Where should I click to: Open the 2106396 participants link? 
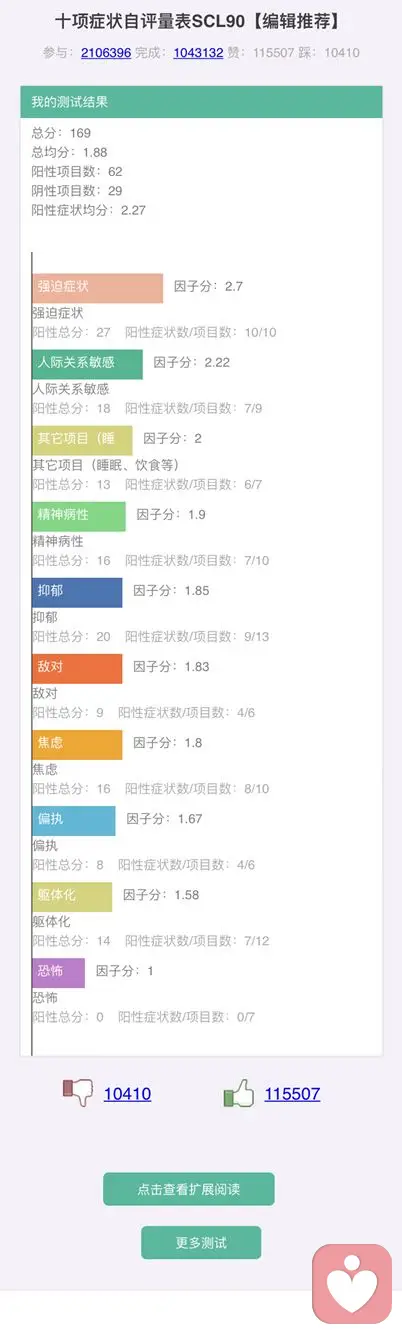105,52
